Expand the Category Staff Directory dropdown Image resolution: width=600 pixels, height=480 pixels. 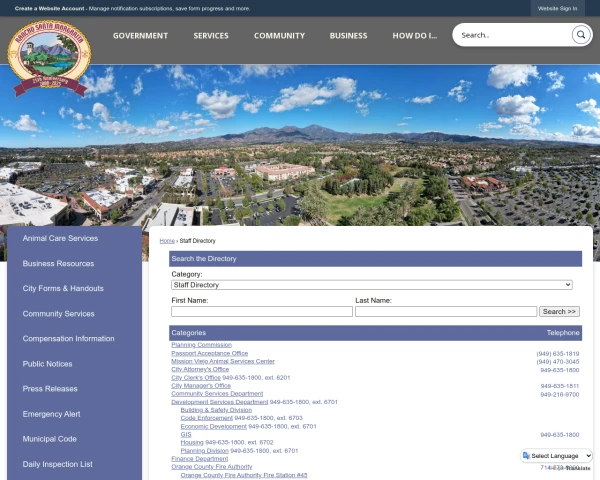point(372,285)
